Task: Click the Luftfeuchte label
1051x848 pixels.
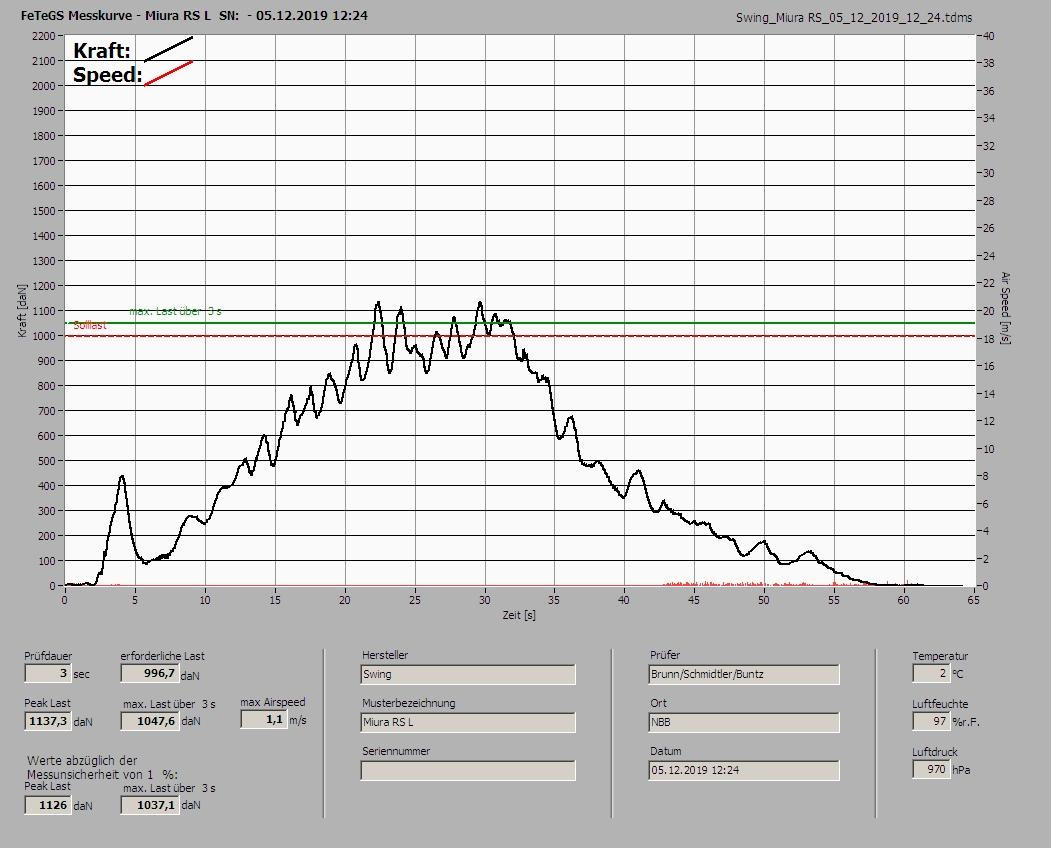Action: coord(940,704)
